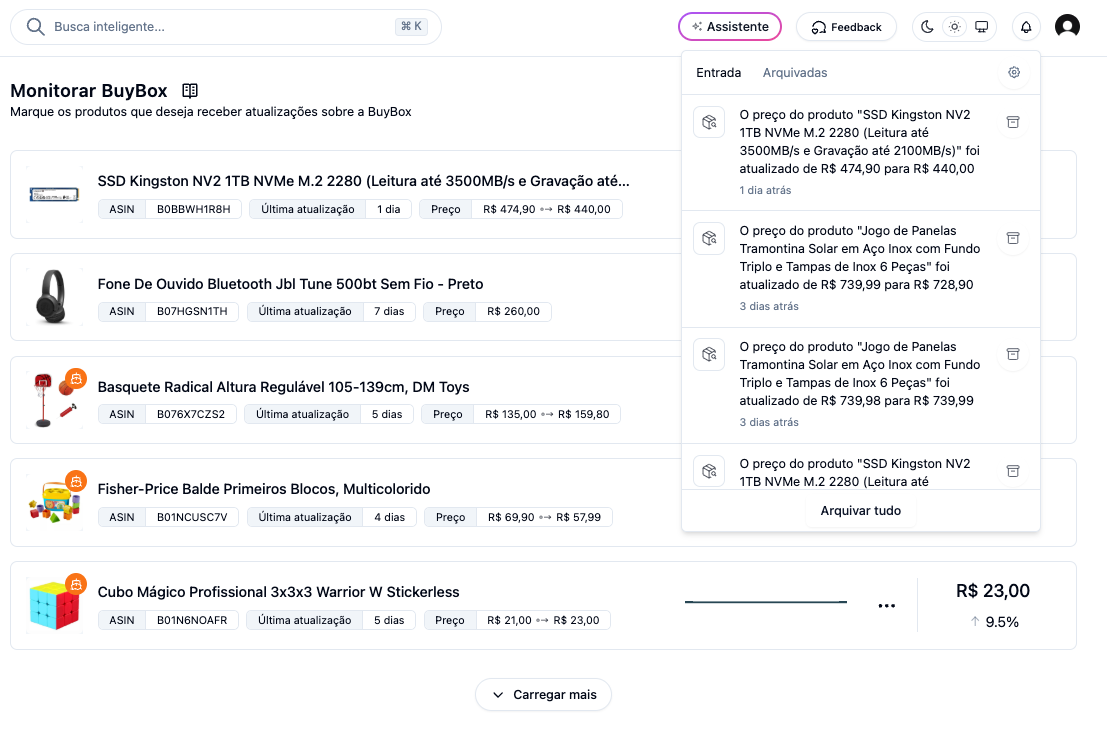The image size is (1107, 745).
Task: Toggle the notifications bell icon
Action: (1026, 27)
